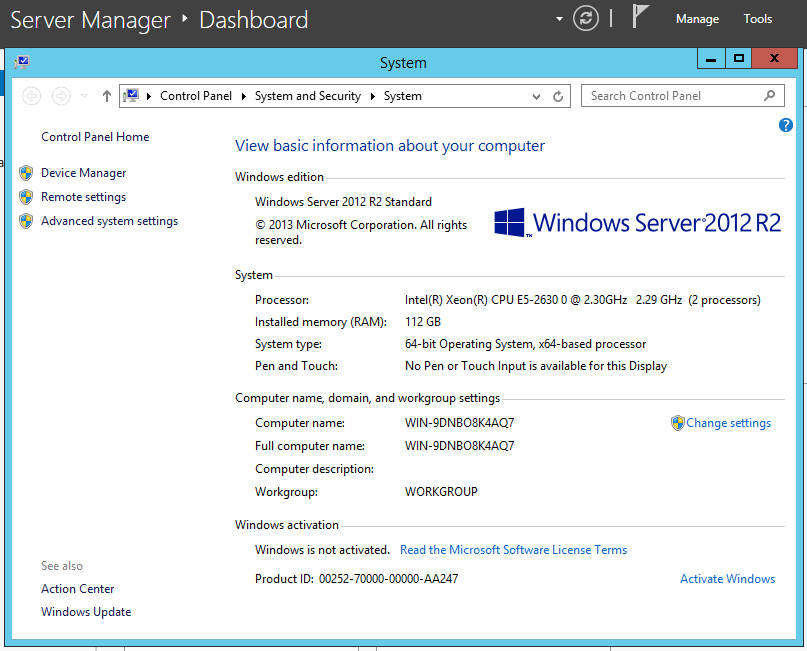Open Action Center under See also
The height and width of the screenshot is (651, 807).
click(78, 589)
